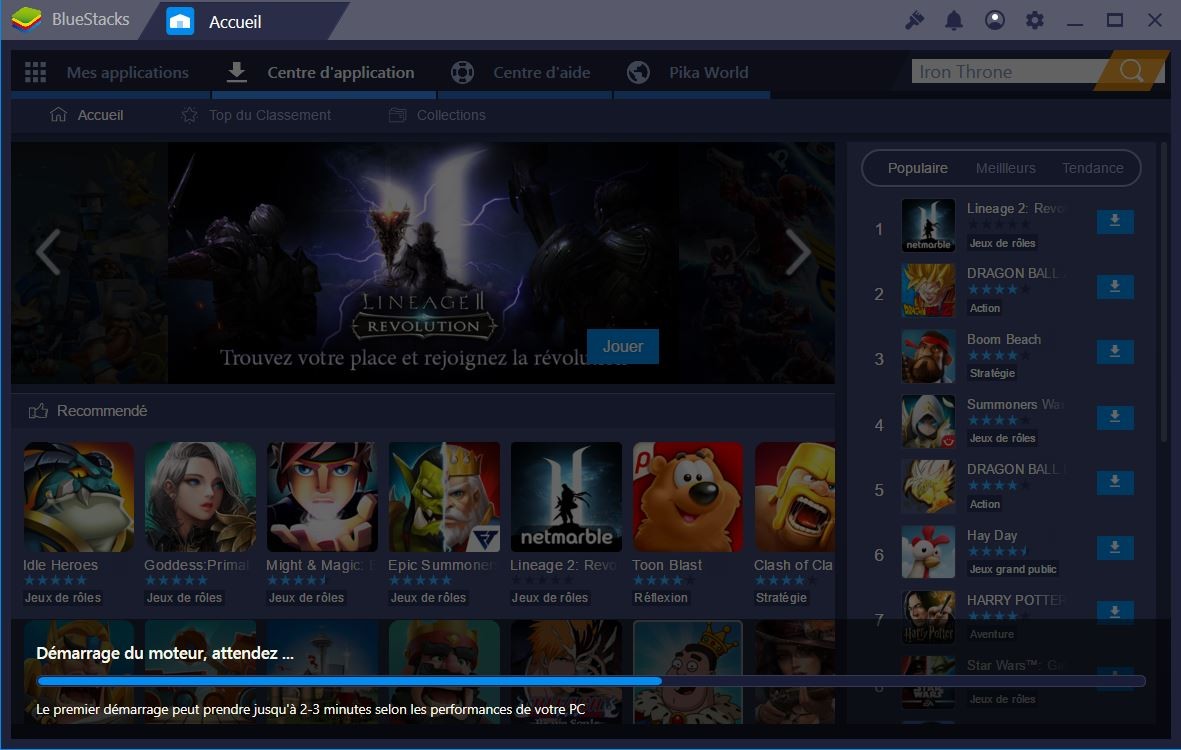Open the notifications bell
Viewport: 1181px width, 750px height.
pos(954,20)
